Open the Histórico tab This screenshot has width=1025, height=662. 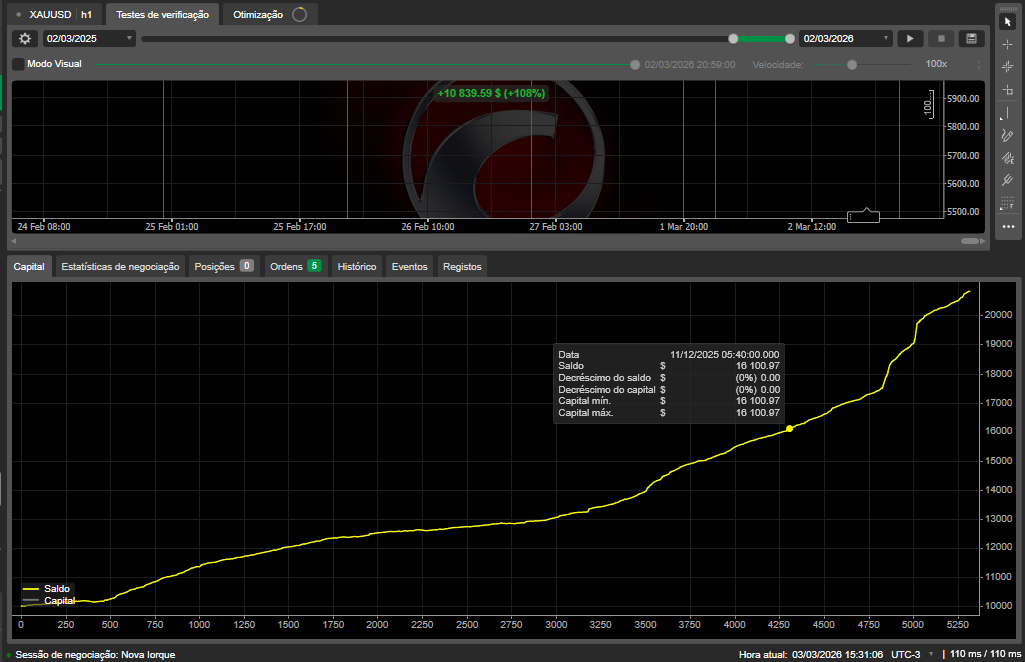point(357,267)
